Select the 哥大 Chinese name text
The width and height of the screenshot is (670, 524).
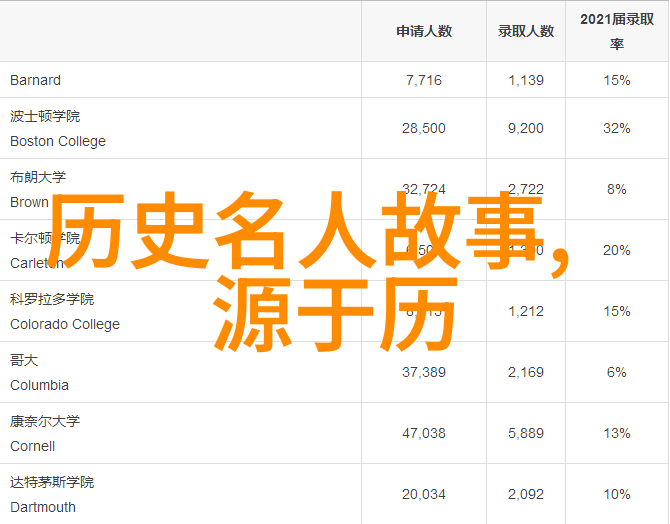coord(24,360)
